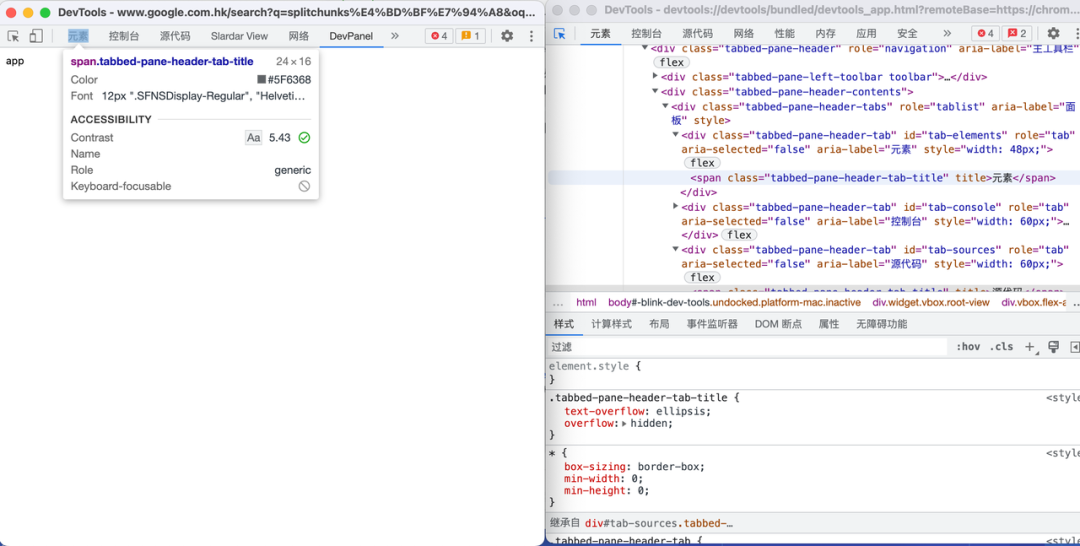Collapse tabbed-pane-header-tabs div node

tap(665, 105)
